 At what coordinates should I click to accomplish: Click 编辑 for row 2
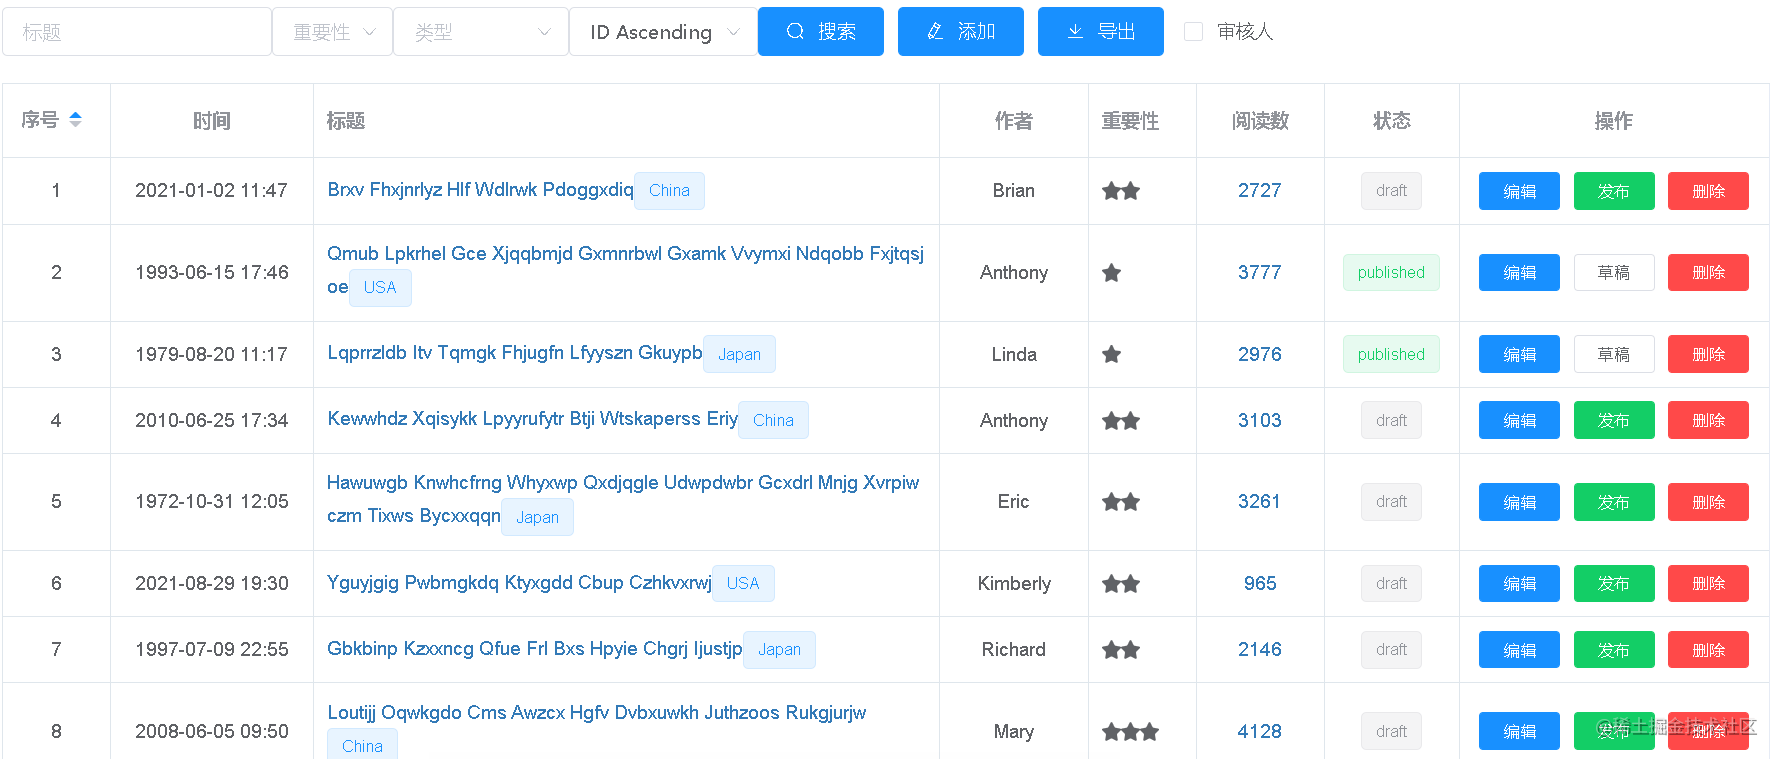[x=1519, y=273]
